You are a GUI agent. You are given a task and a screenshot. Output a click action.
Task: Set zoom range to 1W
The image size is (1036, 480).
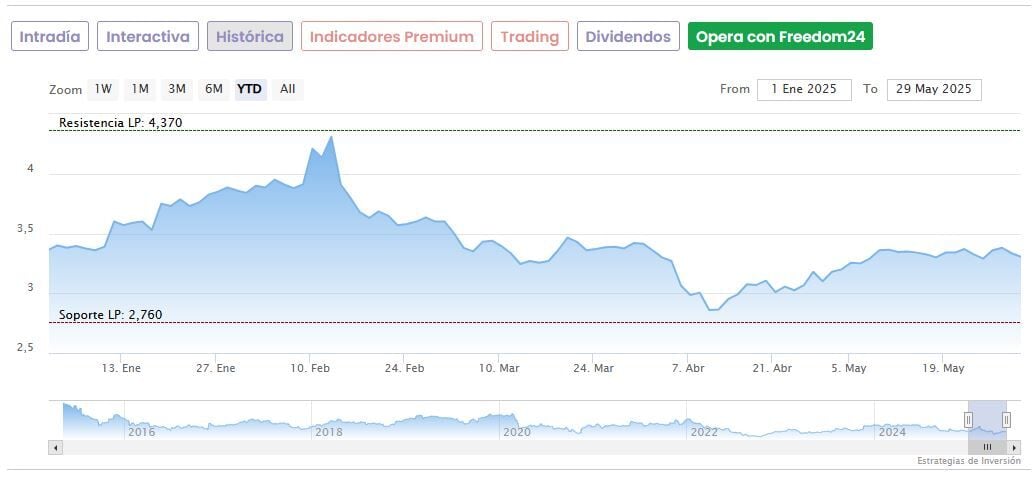pyautogui.click(x=103, y=89)
